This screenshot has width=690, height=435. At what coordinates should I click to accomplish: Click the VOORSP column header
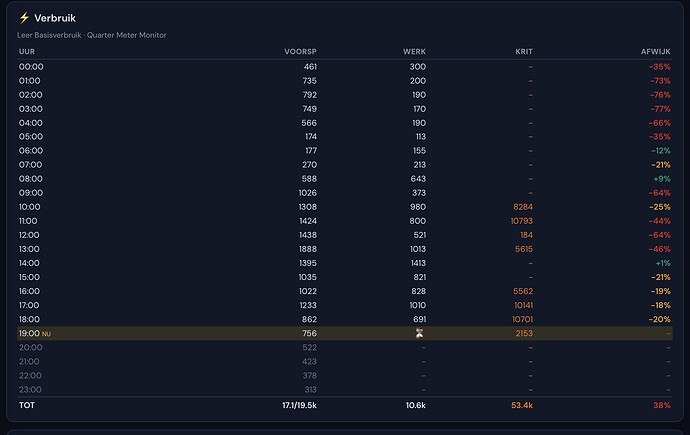point(301,51)
